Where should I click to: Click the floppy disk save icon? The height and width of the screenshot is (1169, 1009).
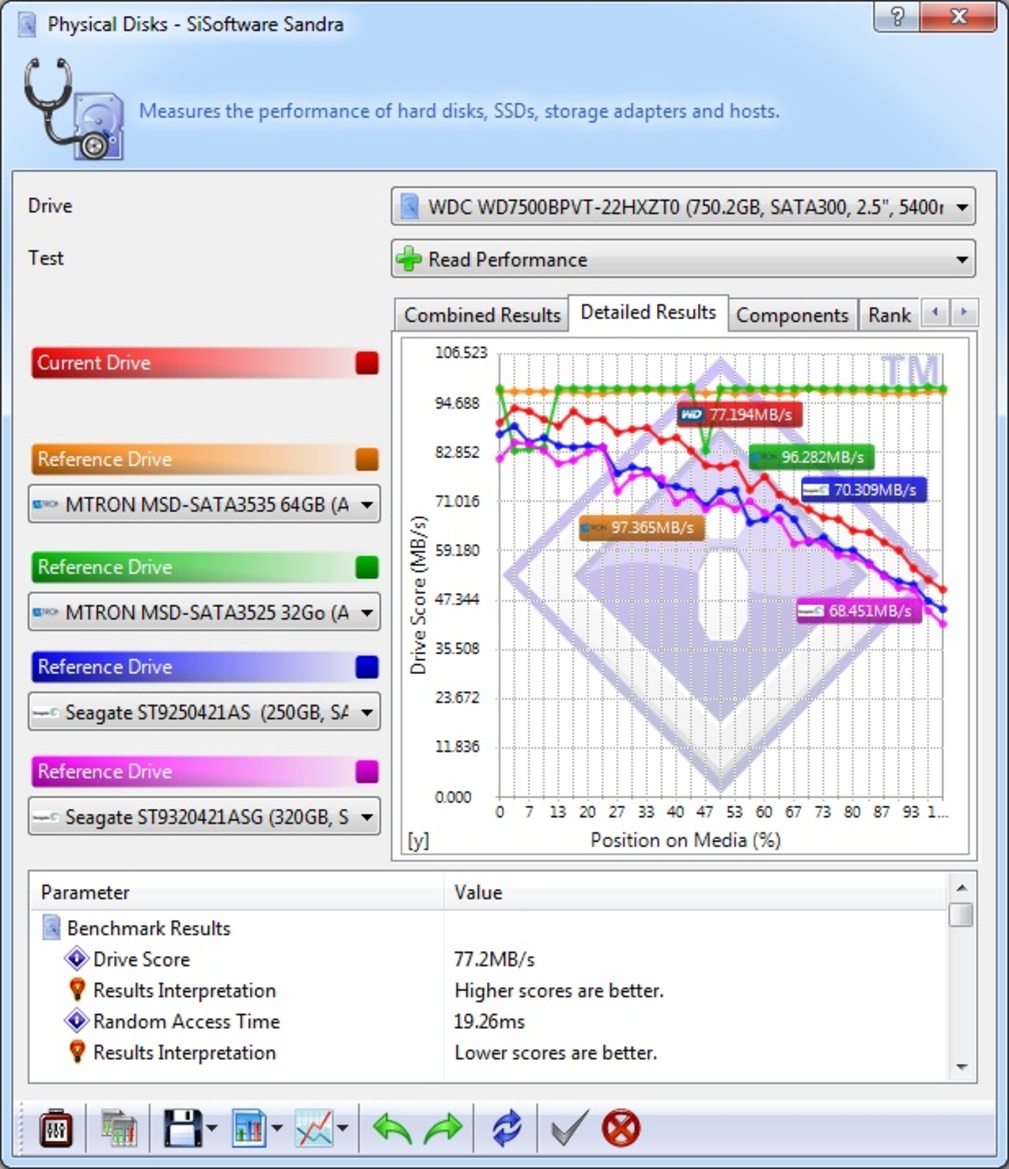coord(183,1128)
